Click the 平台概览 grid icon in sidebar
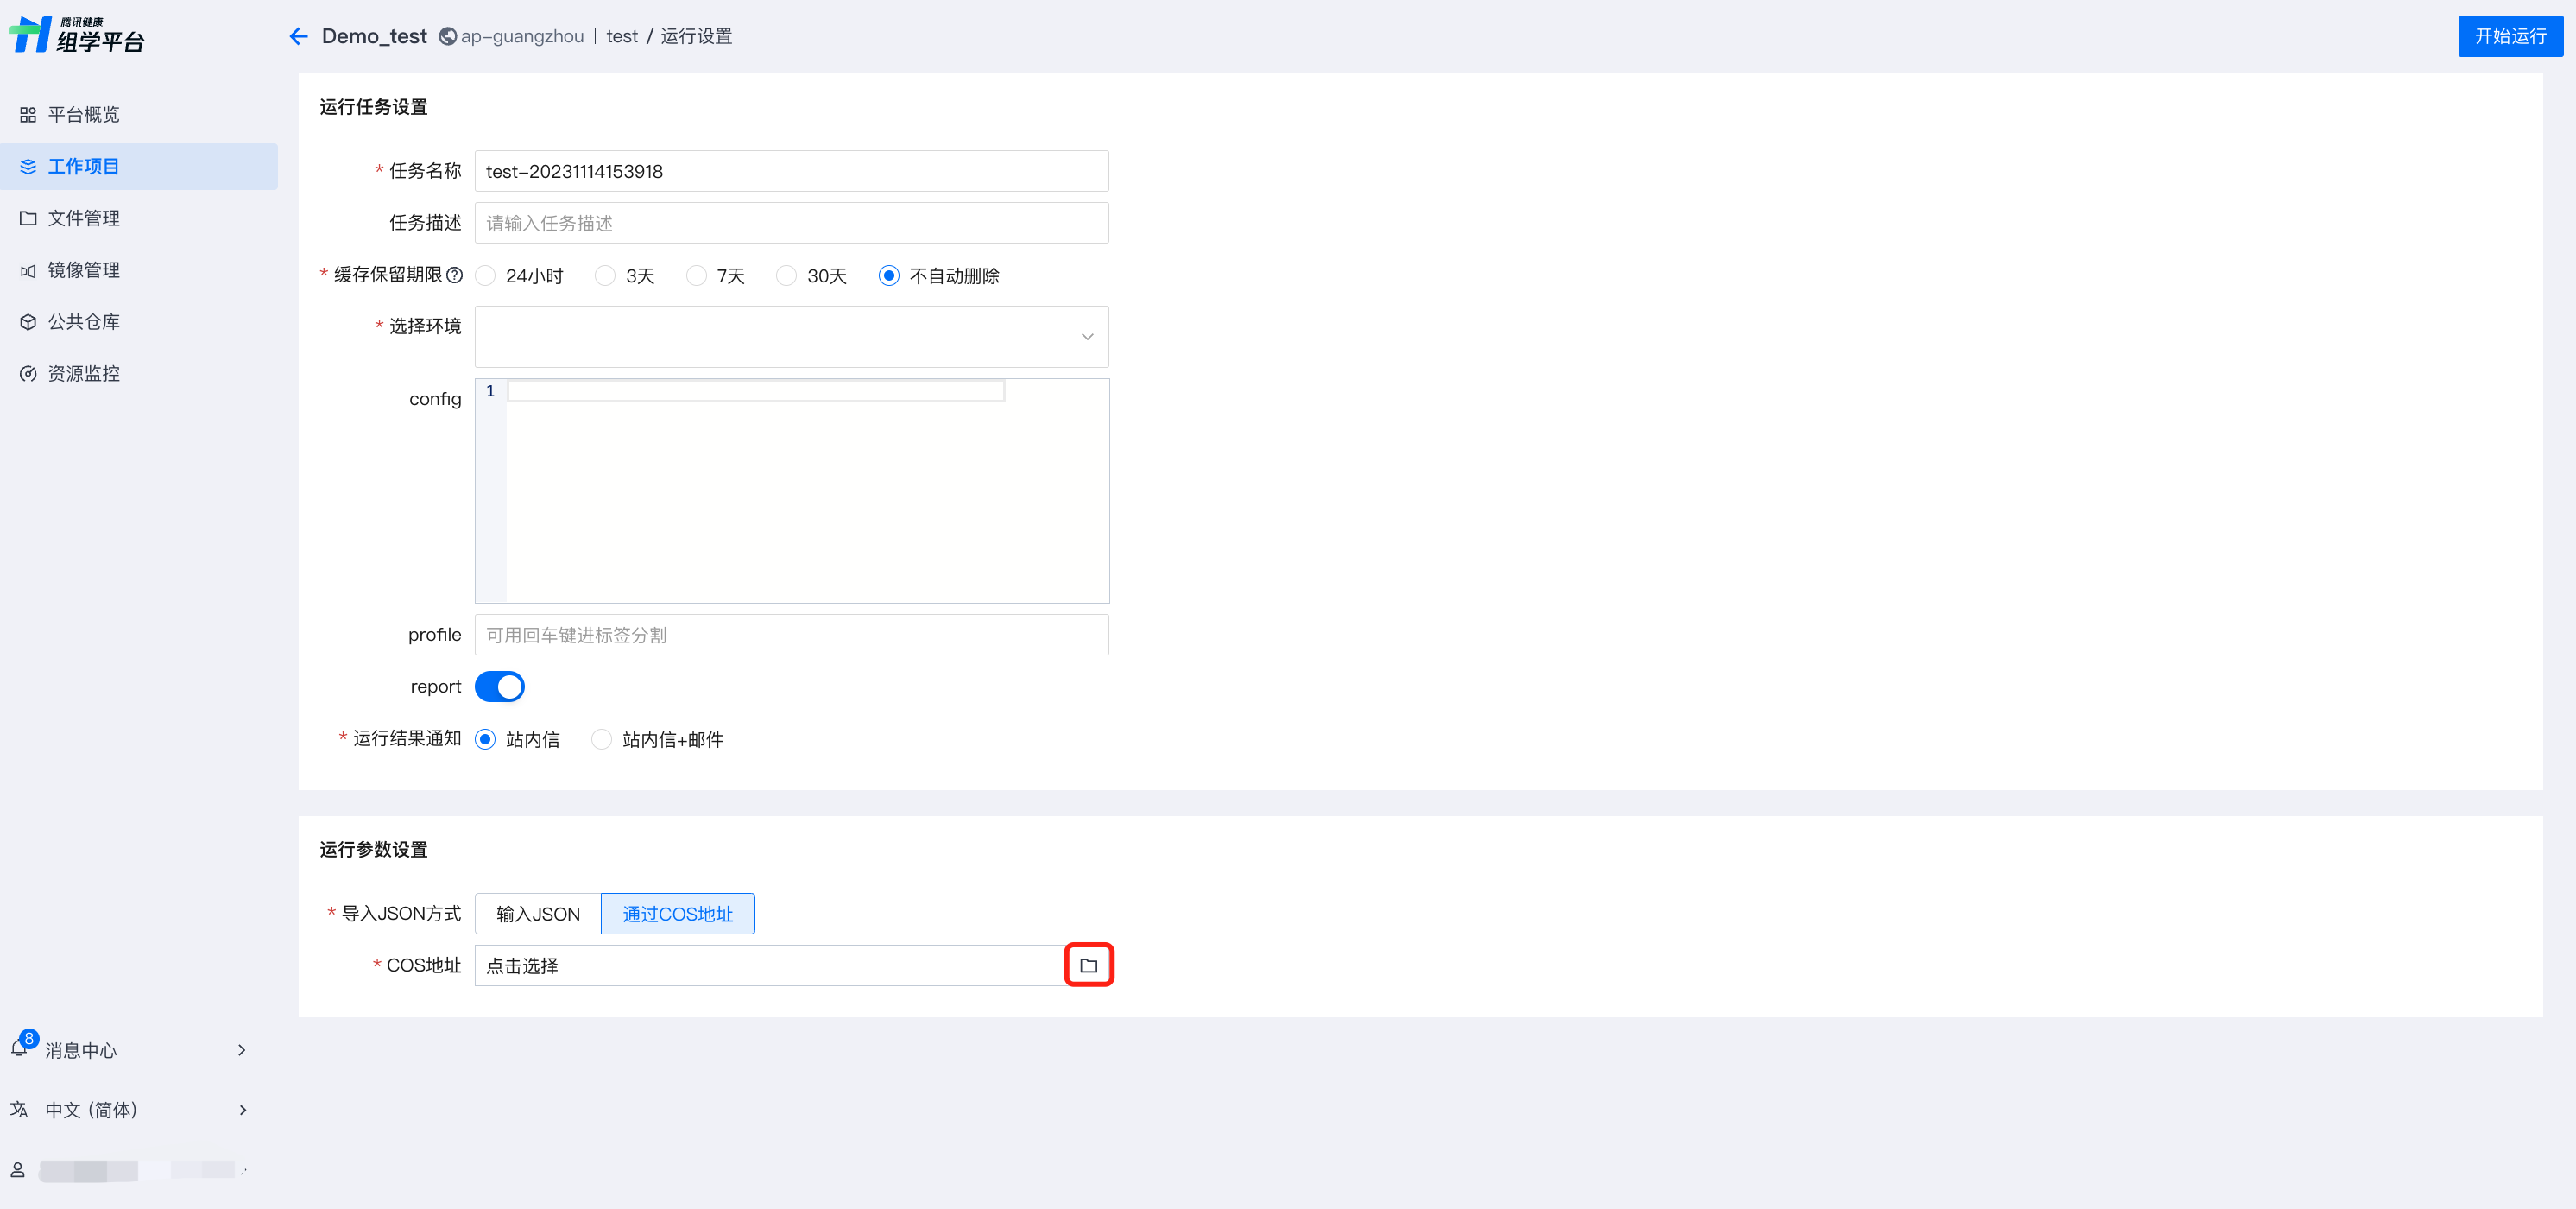Viewport: 2576px width, 1209px height. tap(28, 115)
